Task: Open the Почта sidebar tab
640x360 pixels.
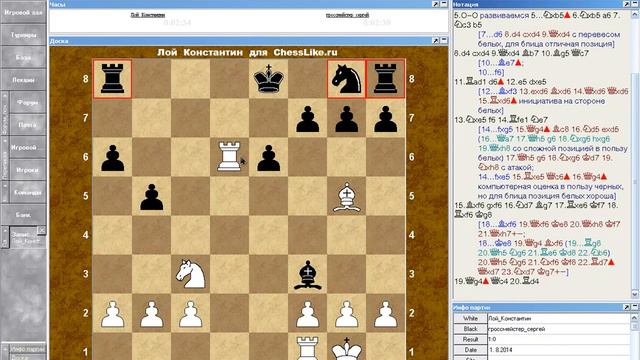Action: pos(27,125)
